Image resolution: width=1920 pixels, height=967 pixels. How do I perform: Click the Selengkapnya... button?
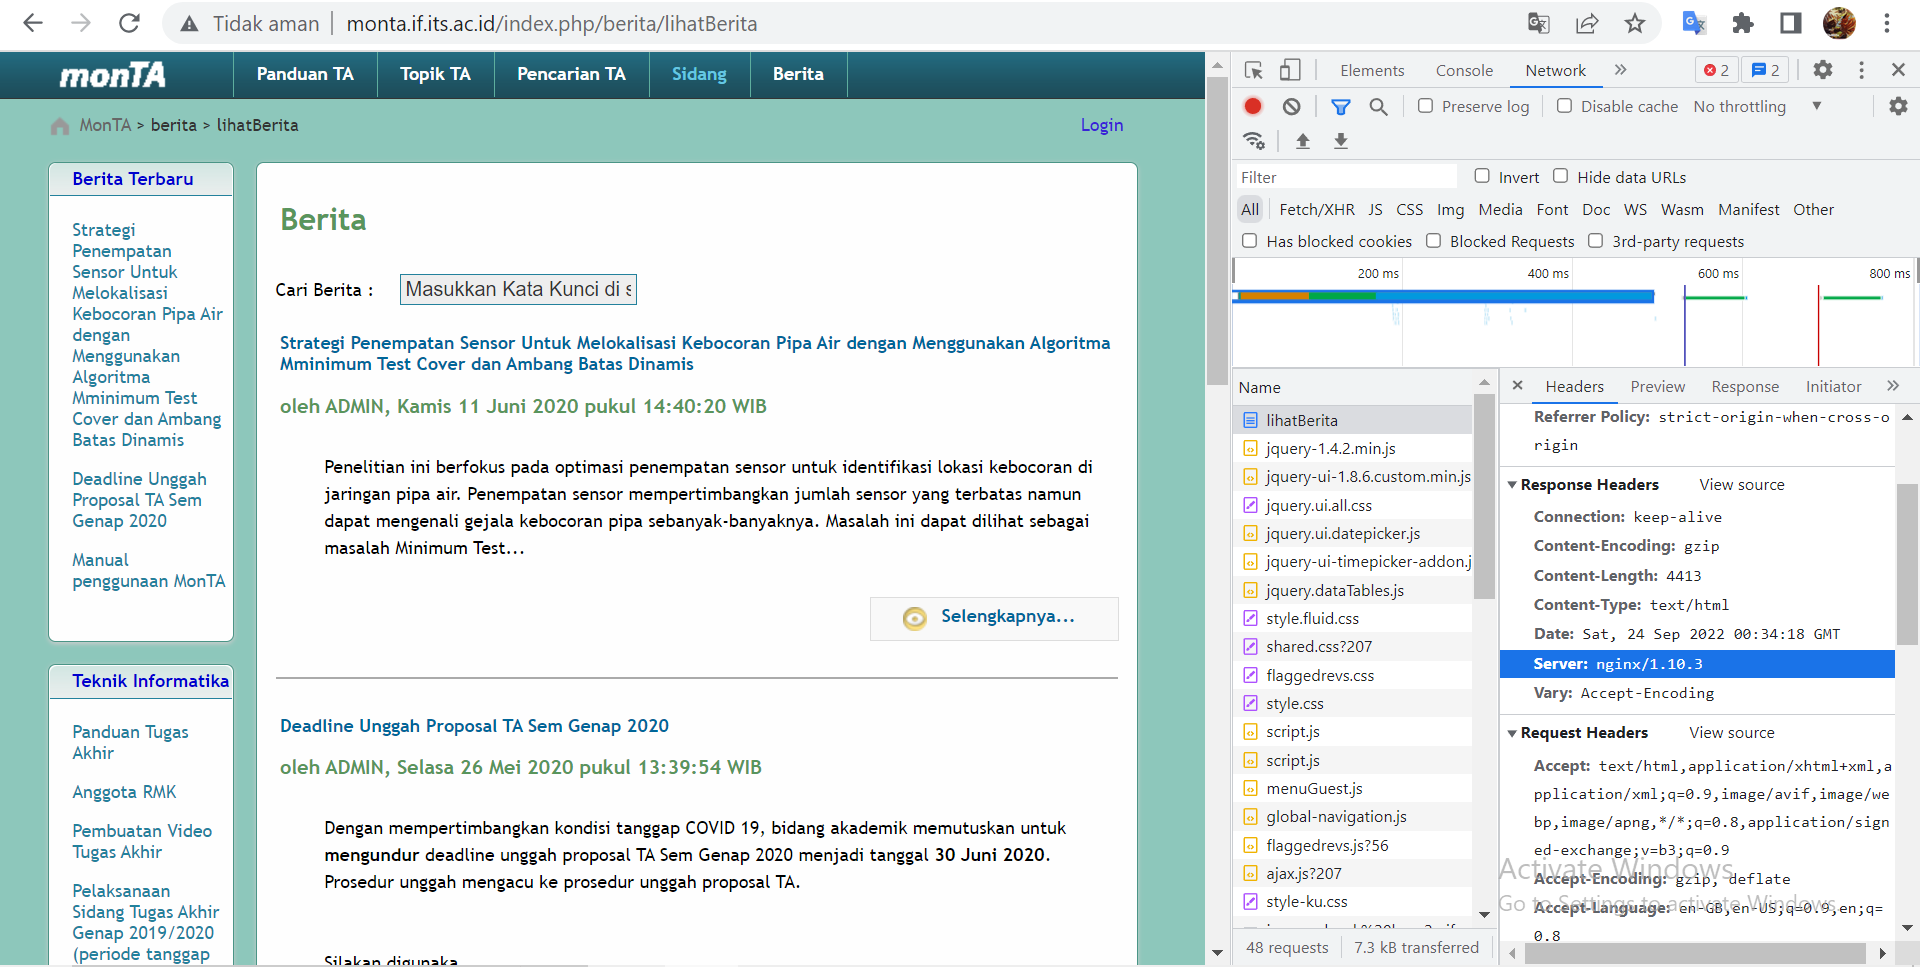[994, 618]
